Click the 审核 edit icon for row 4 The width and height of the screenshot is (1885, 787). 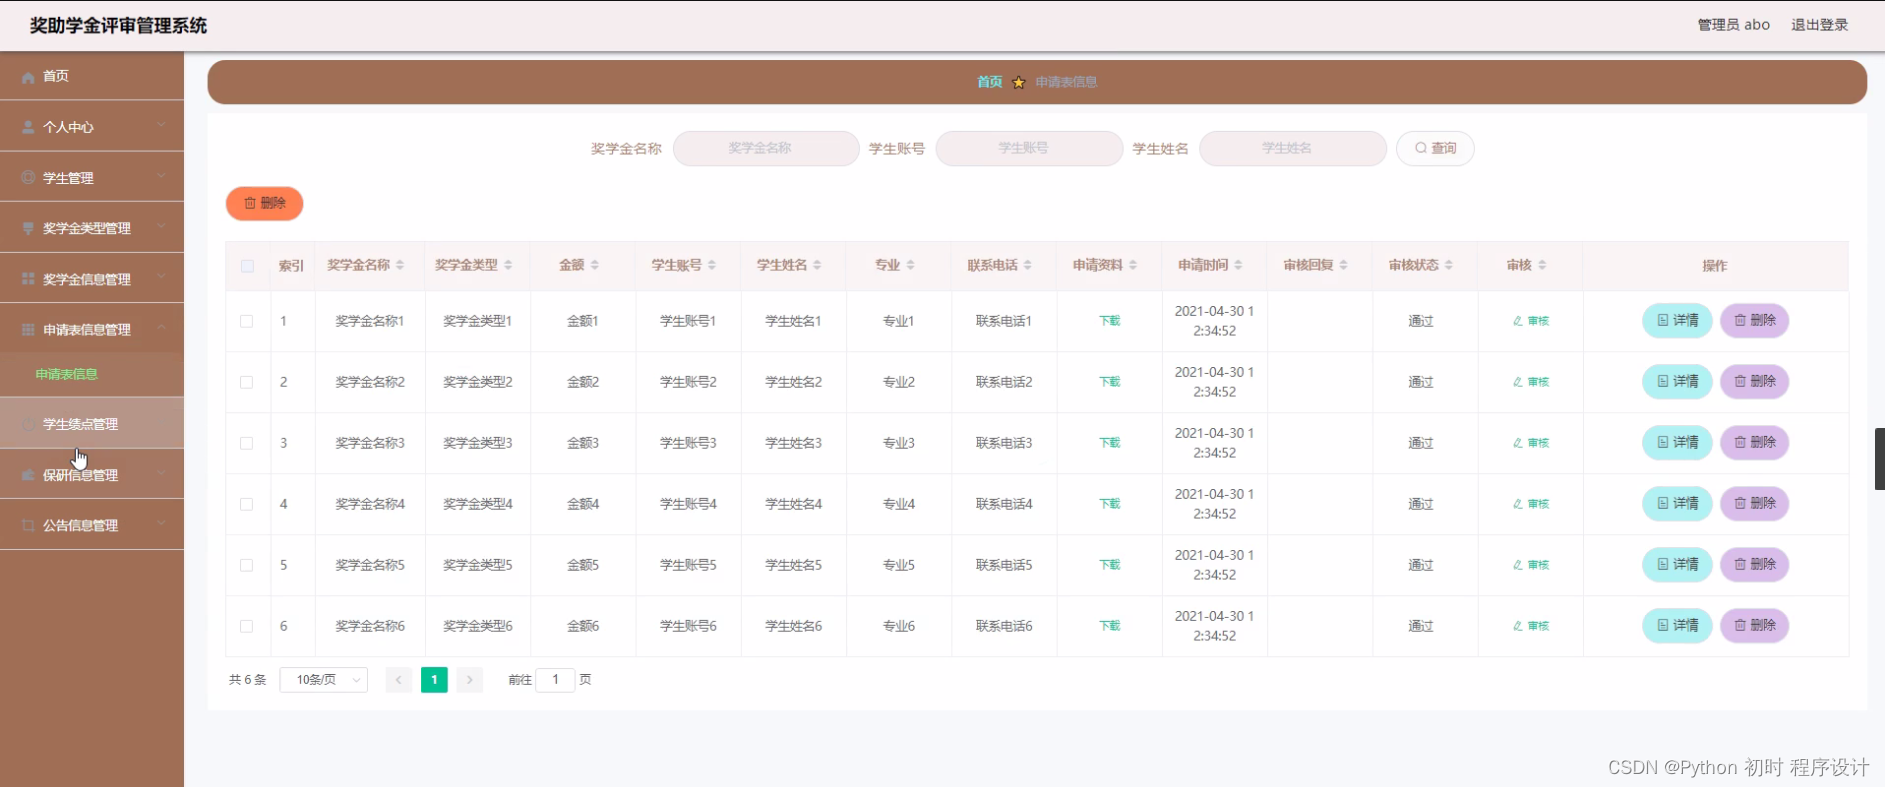[x=1518, y=504]
